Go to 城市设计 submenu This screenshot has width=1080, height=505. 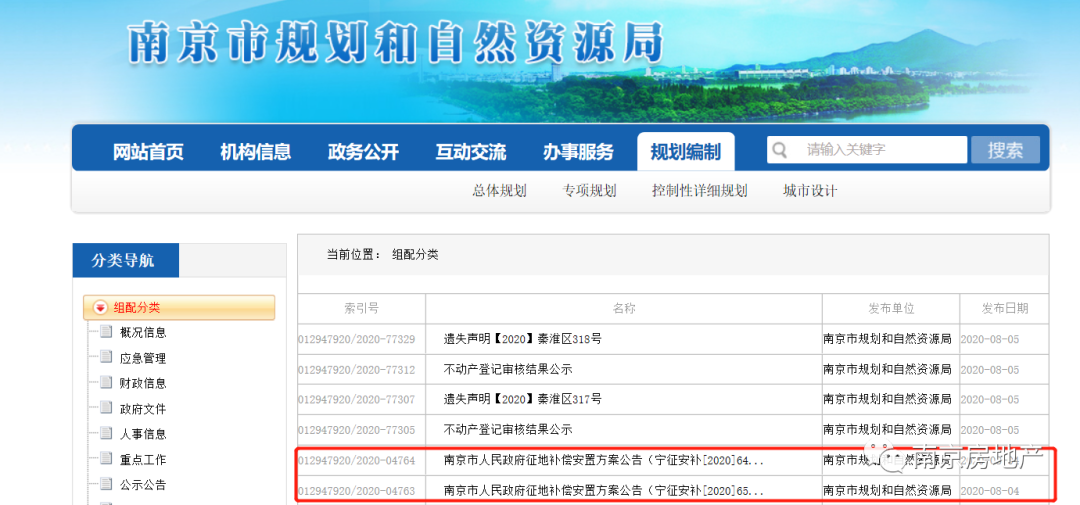coord(810,191)
